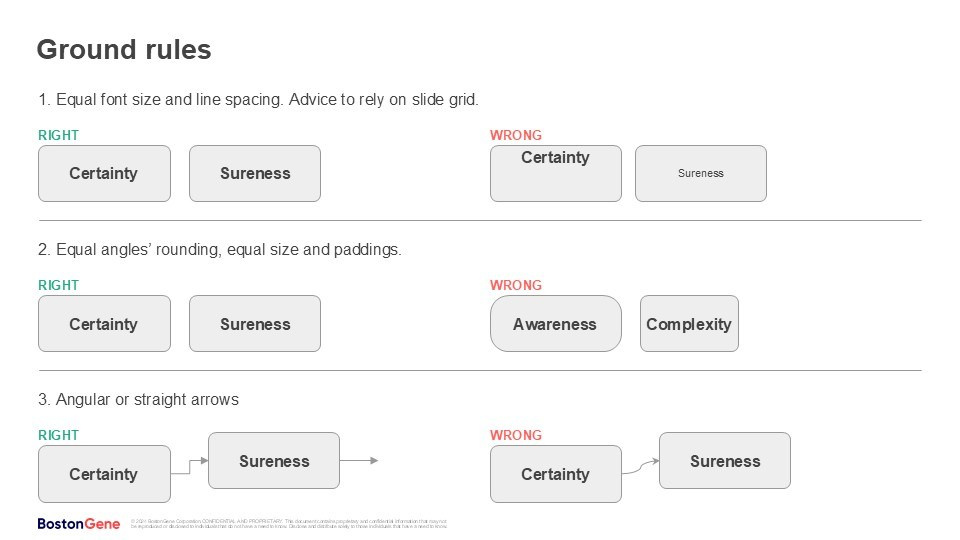
Task: Click the confidential copyright notice in the footer
Action: 290,523
